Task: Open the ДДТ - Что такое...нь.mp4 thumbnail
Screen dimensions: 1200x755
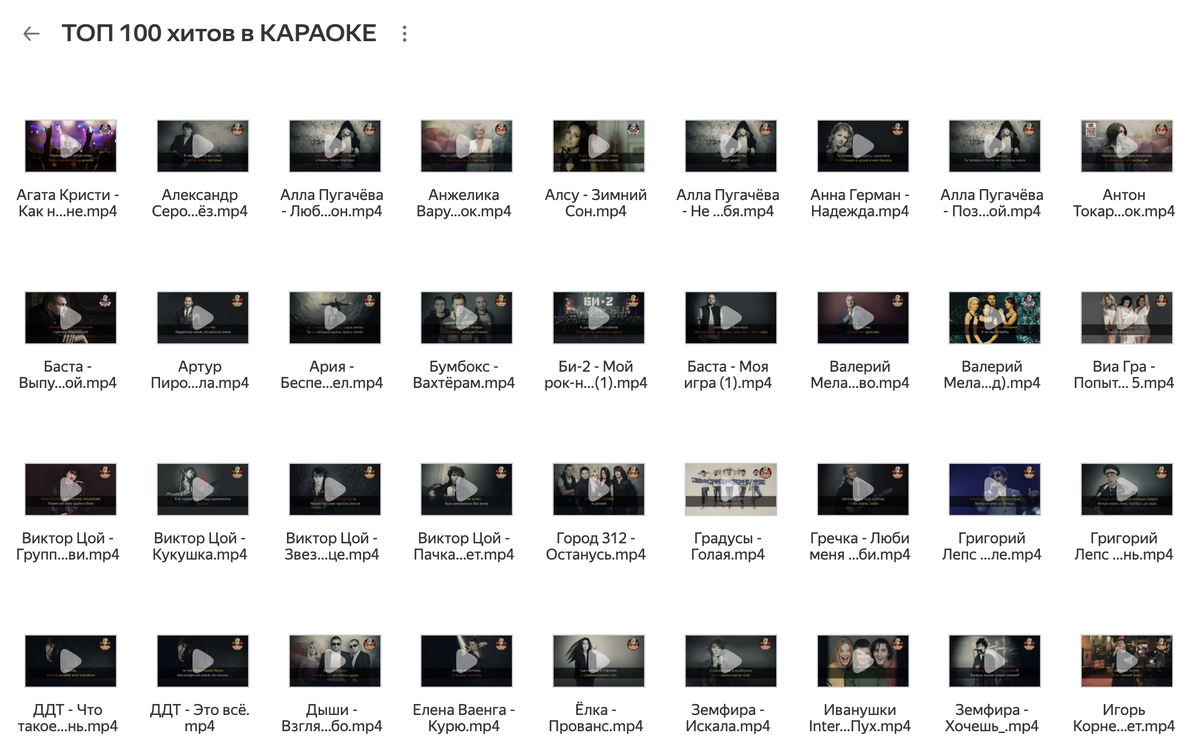Action: 70,661
